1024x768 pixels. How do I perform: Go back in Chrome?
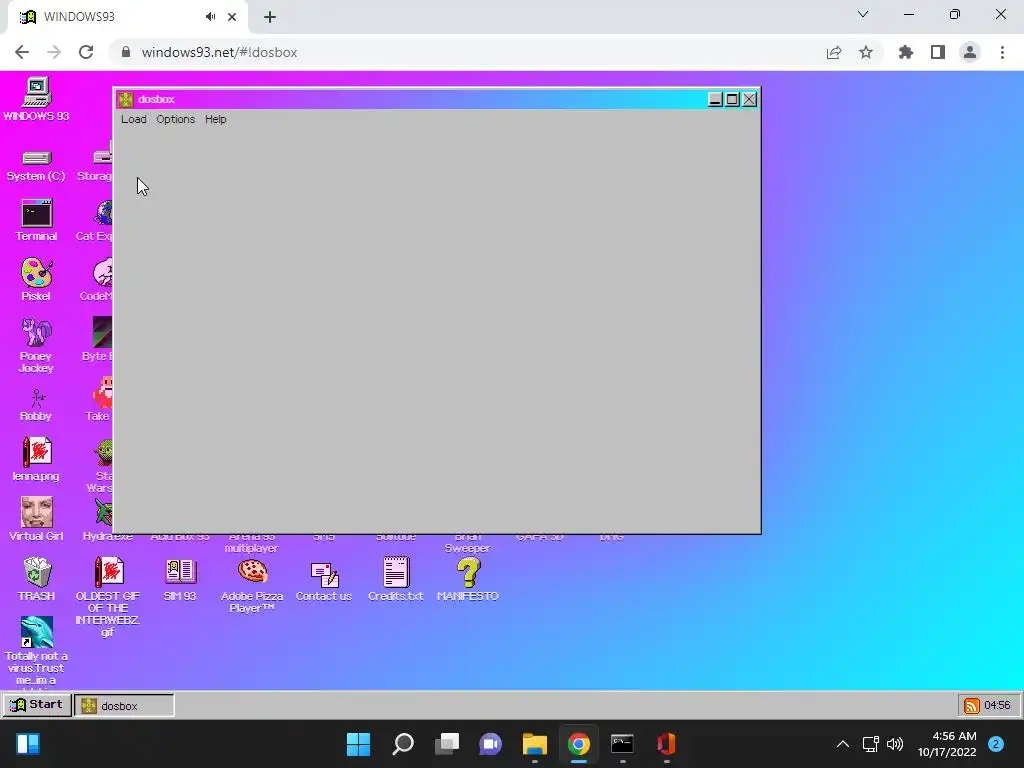point(22,52)
